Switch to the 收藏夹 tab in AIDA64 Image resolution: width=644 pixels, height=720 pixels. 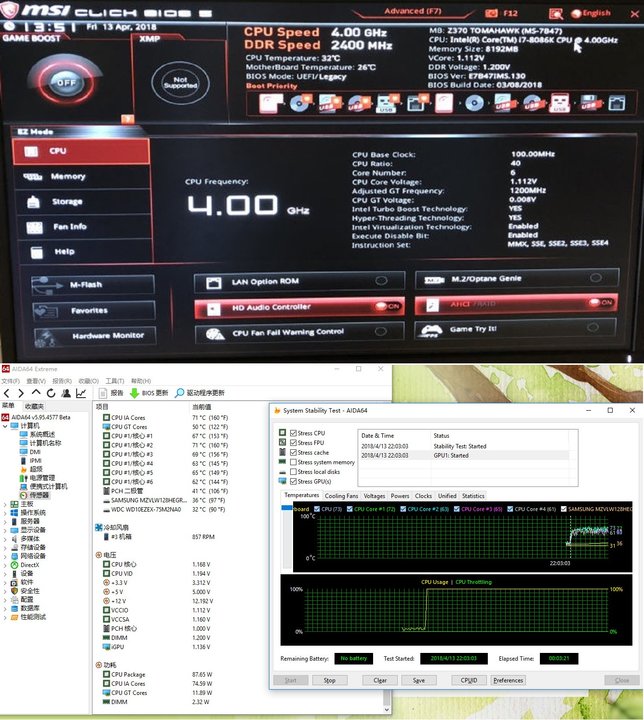pyautogui.click(x=34, y=406)
